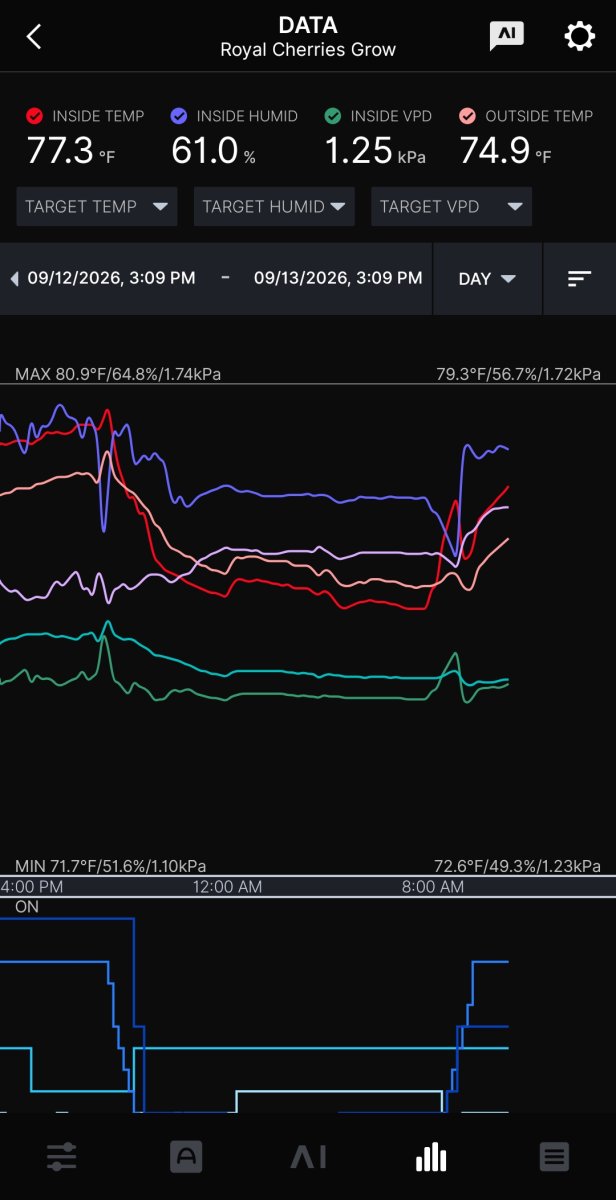Expand the Target Humid dropdown
The width and height of the screenshot is (616, 1200).
[274, 206]
